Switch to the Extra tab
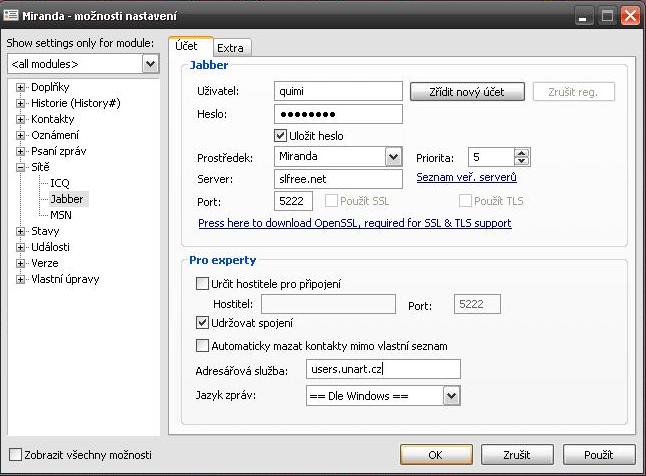Screen dimensions: 646x476 tap(230, 47)
